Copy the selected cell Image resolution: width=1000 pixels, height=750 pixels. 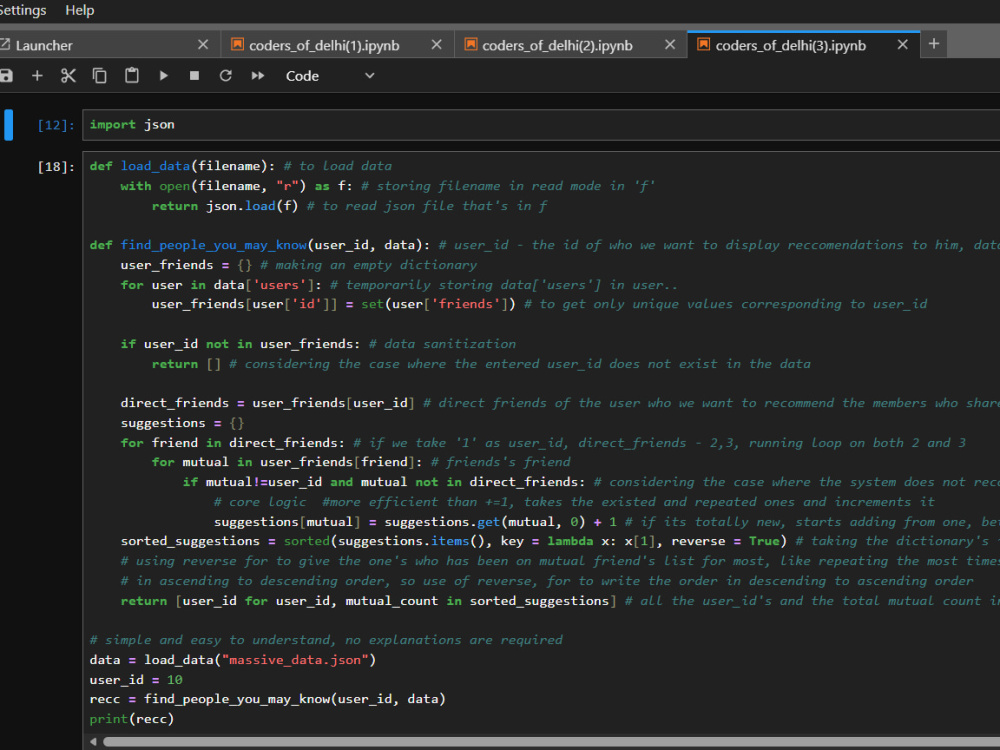99,76
